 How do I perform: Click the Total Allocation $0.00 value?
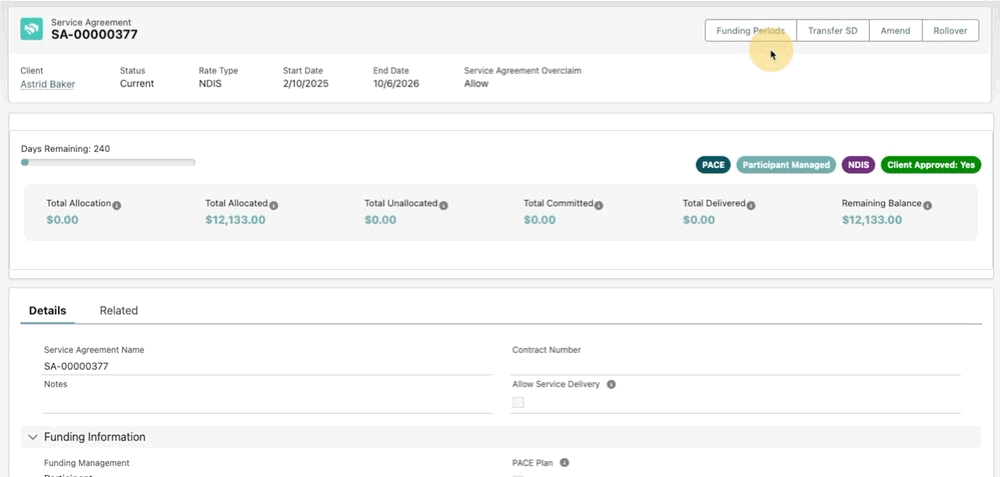tap(62, 220)
